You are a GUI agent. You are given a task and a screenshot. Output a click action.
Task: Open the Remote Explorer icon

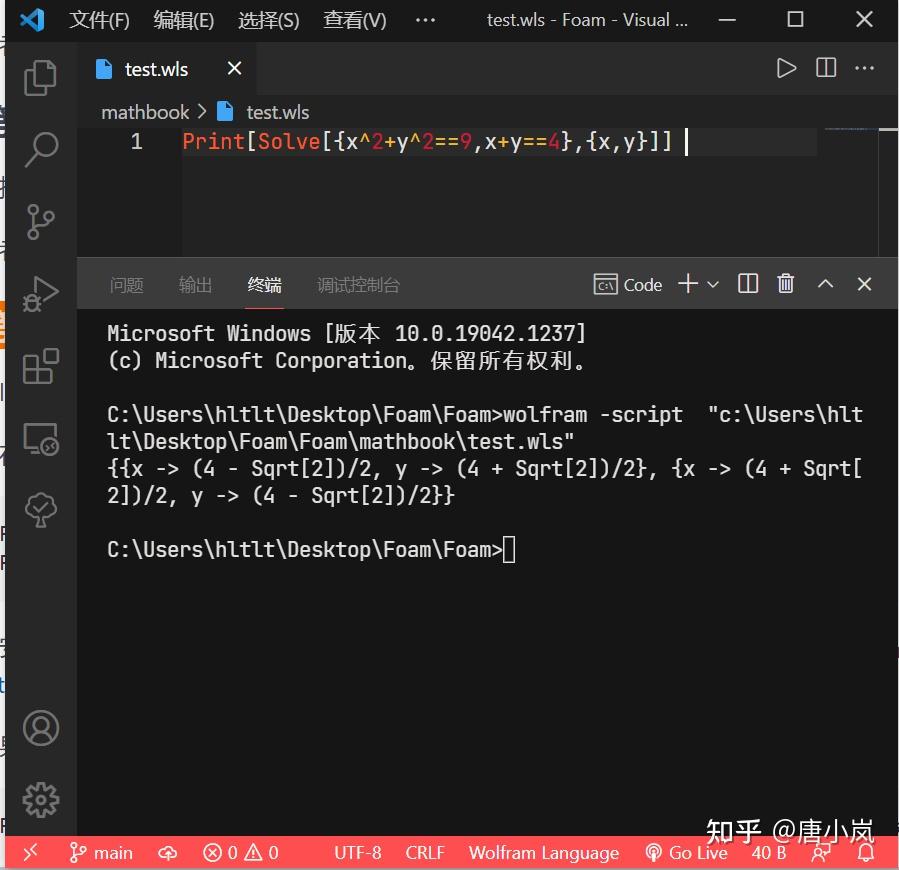[40, 437]
